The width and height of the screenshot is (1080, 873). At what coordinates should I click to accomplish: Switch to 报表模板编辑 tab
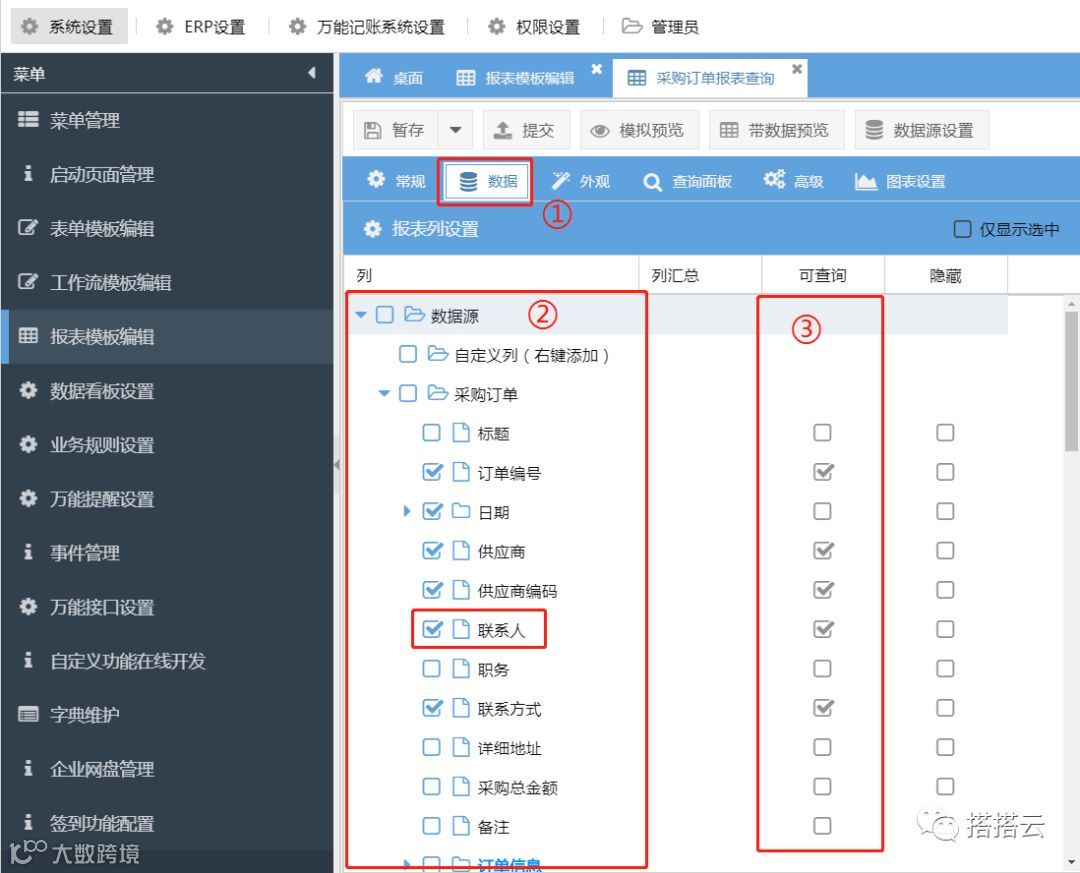tap(515, 78)
